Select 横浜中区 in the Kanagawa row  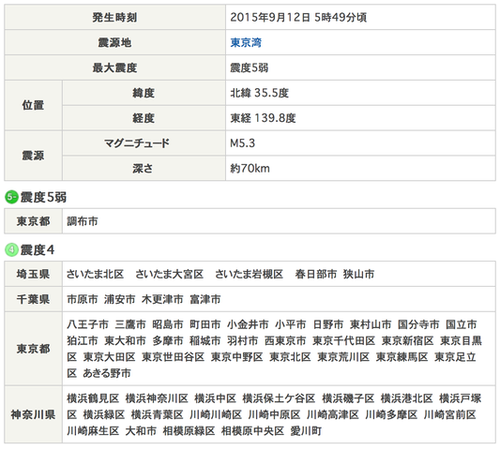click(215, 398)
